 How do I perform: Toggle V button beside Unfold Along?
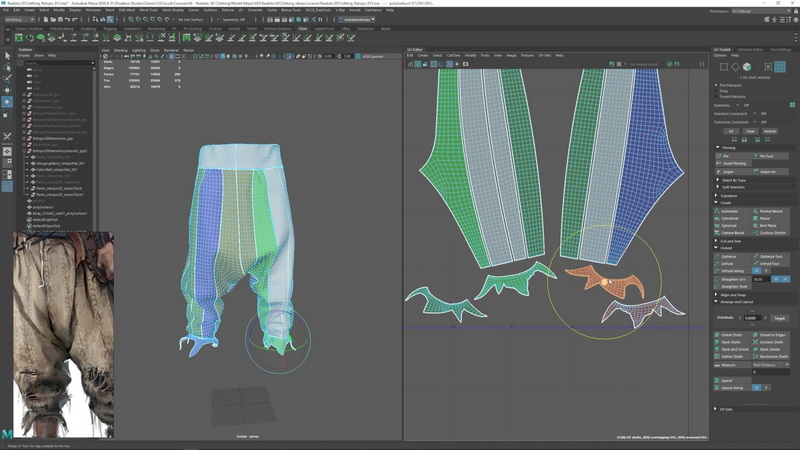766,271
